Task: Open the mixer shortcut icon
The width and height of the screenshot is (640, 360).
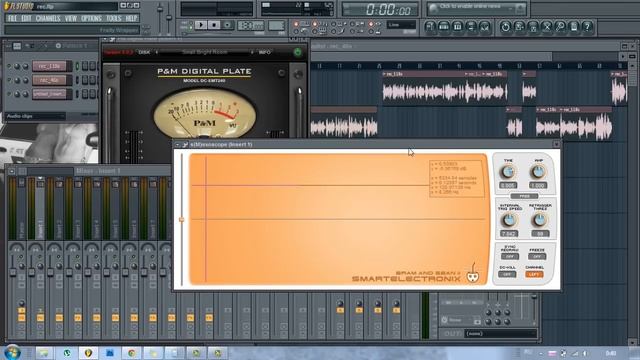Action: tap(484, 27)
